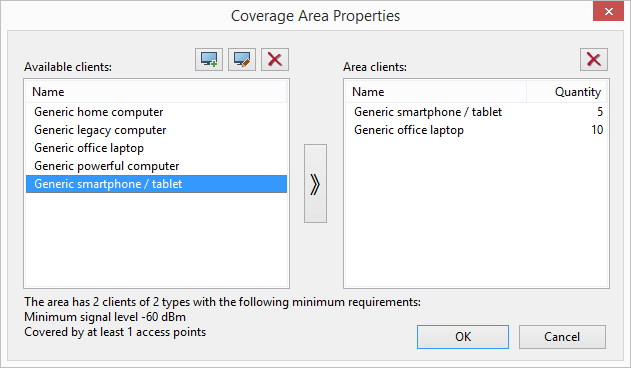Click the Cancel button

[562, 337]
